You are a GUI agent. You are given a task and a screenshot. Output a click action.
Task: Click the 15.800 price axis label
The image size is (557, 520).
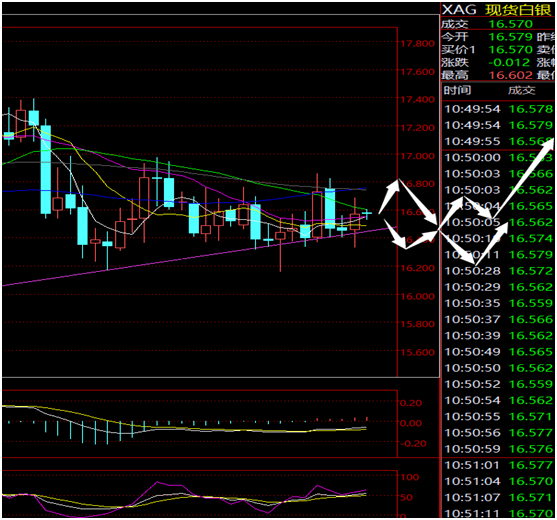coord(418,324)
